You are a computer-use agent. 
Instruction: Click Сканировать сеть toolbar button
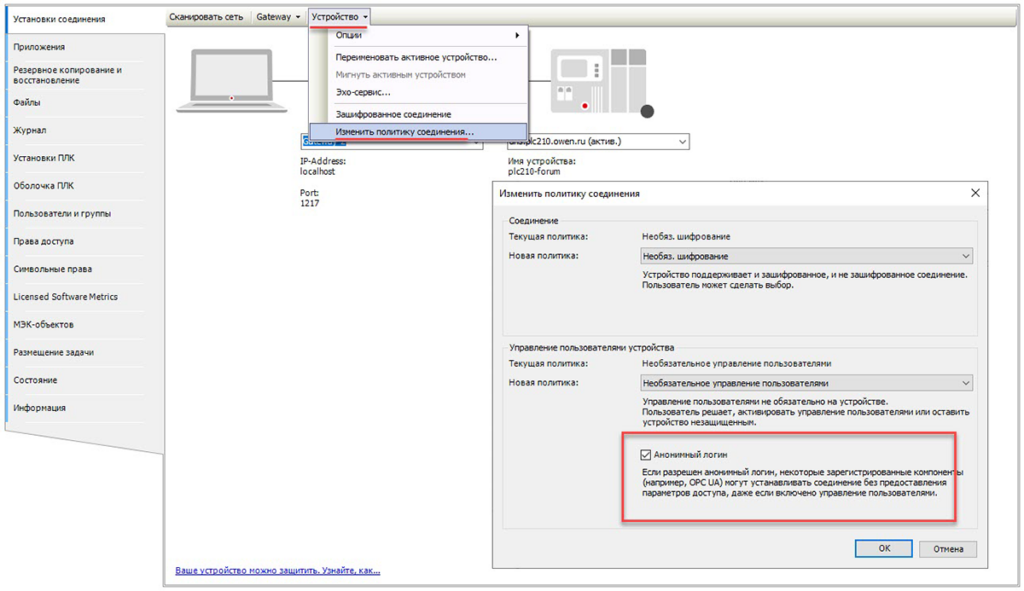tap(205, 17)
